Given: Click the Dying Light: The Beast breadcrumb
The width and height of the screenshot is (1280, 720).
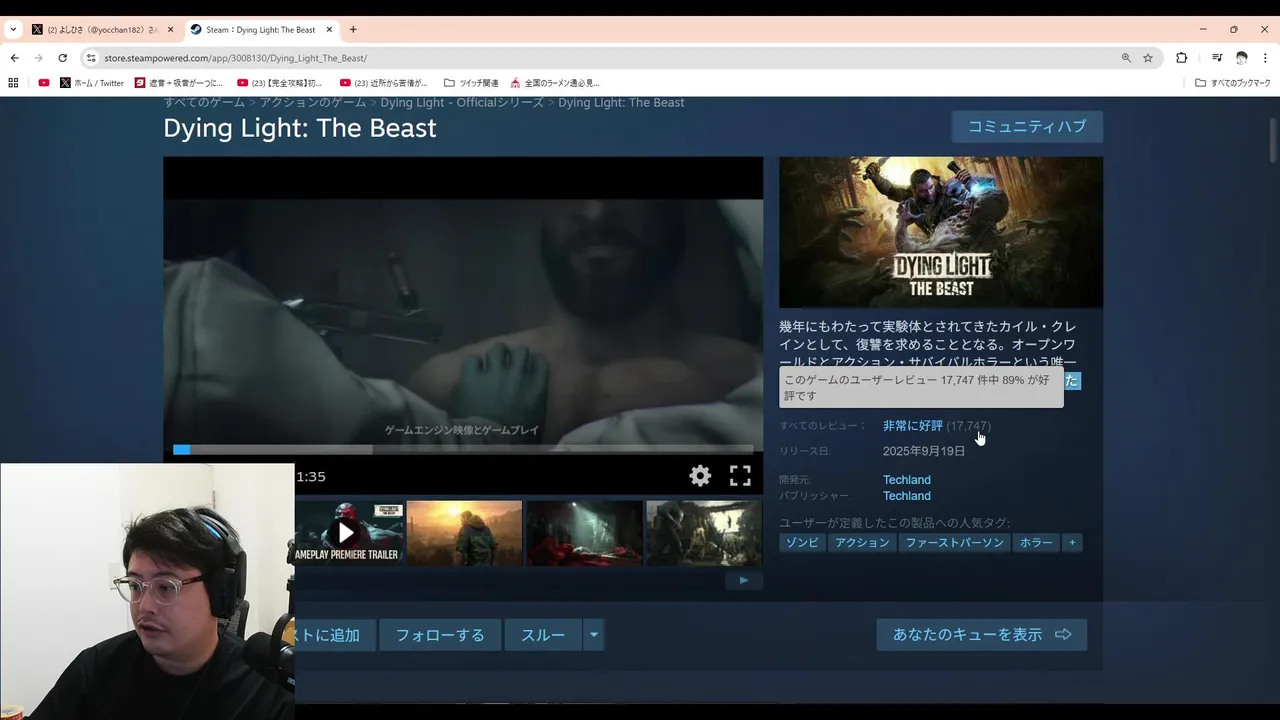Looking at the screenshot, I should pos(621,103).
